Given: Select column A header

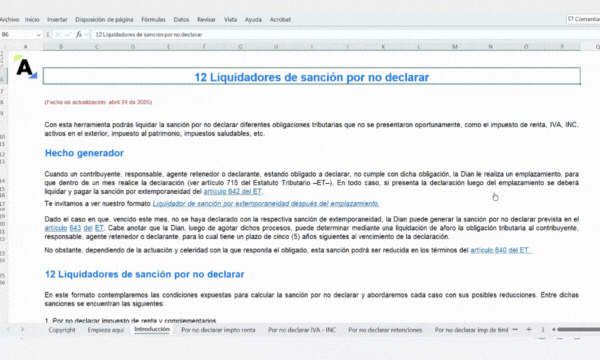Looking at the screenshot, I should click(x=26, y=47).
